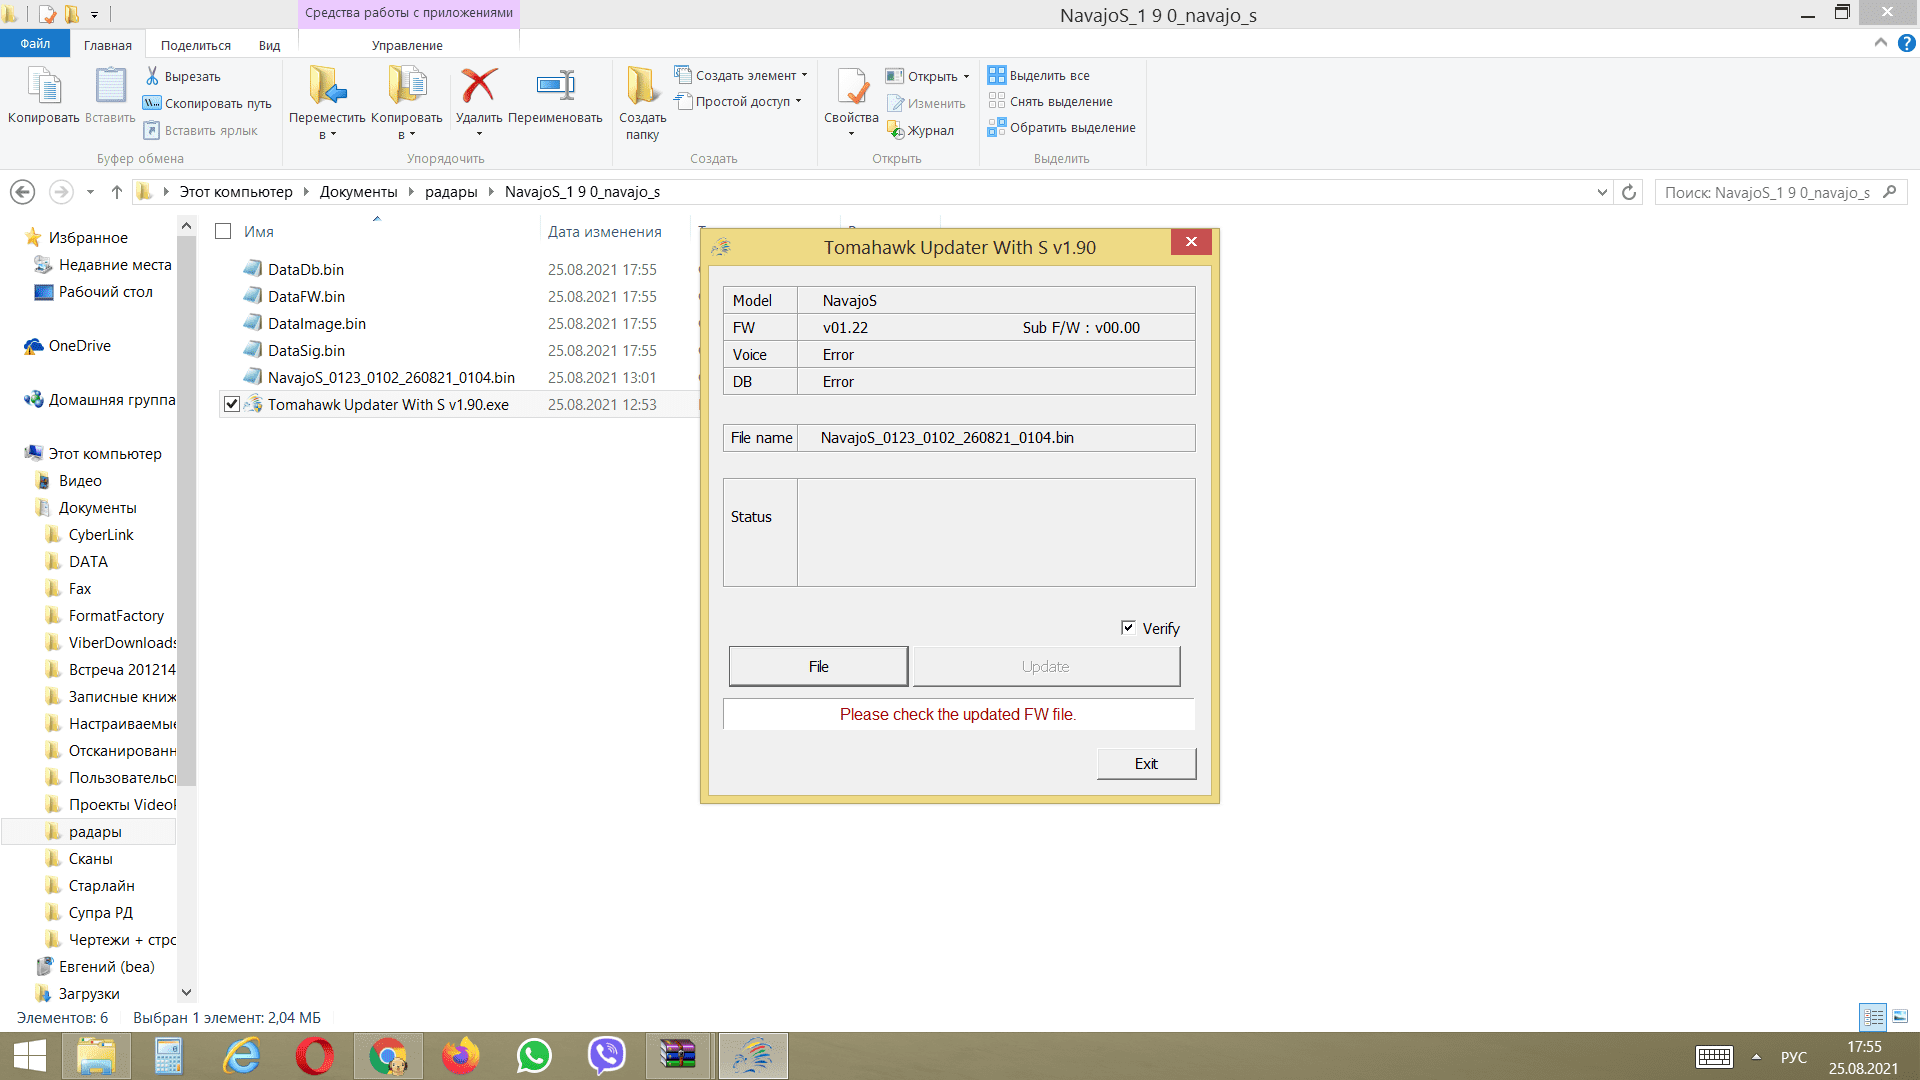The height and width of the screenshot is (1080, 1920).
Task: Open Properties (Свойства) ribbon icon
Action: (x=851, y=87)
